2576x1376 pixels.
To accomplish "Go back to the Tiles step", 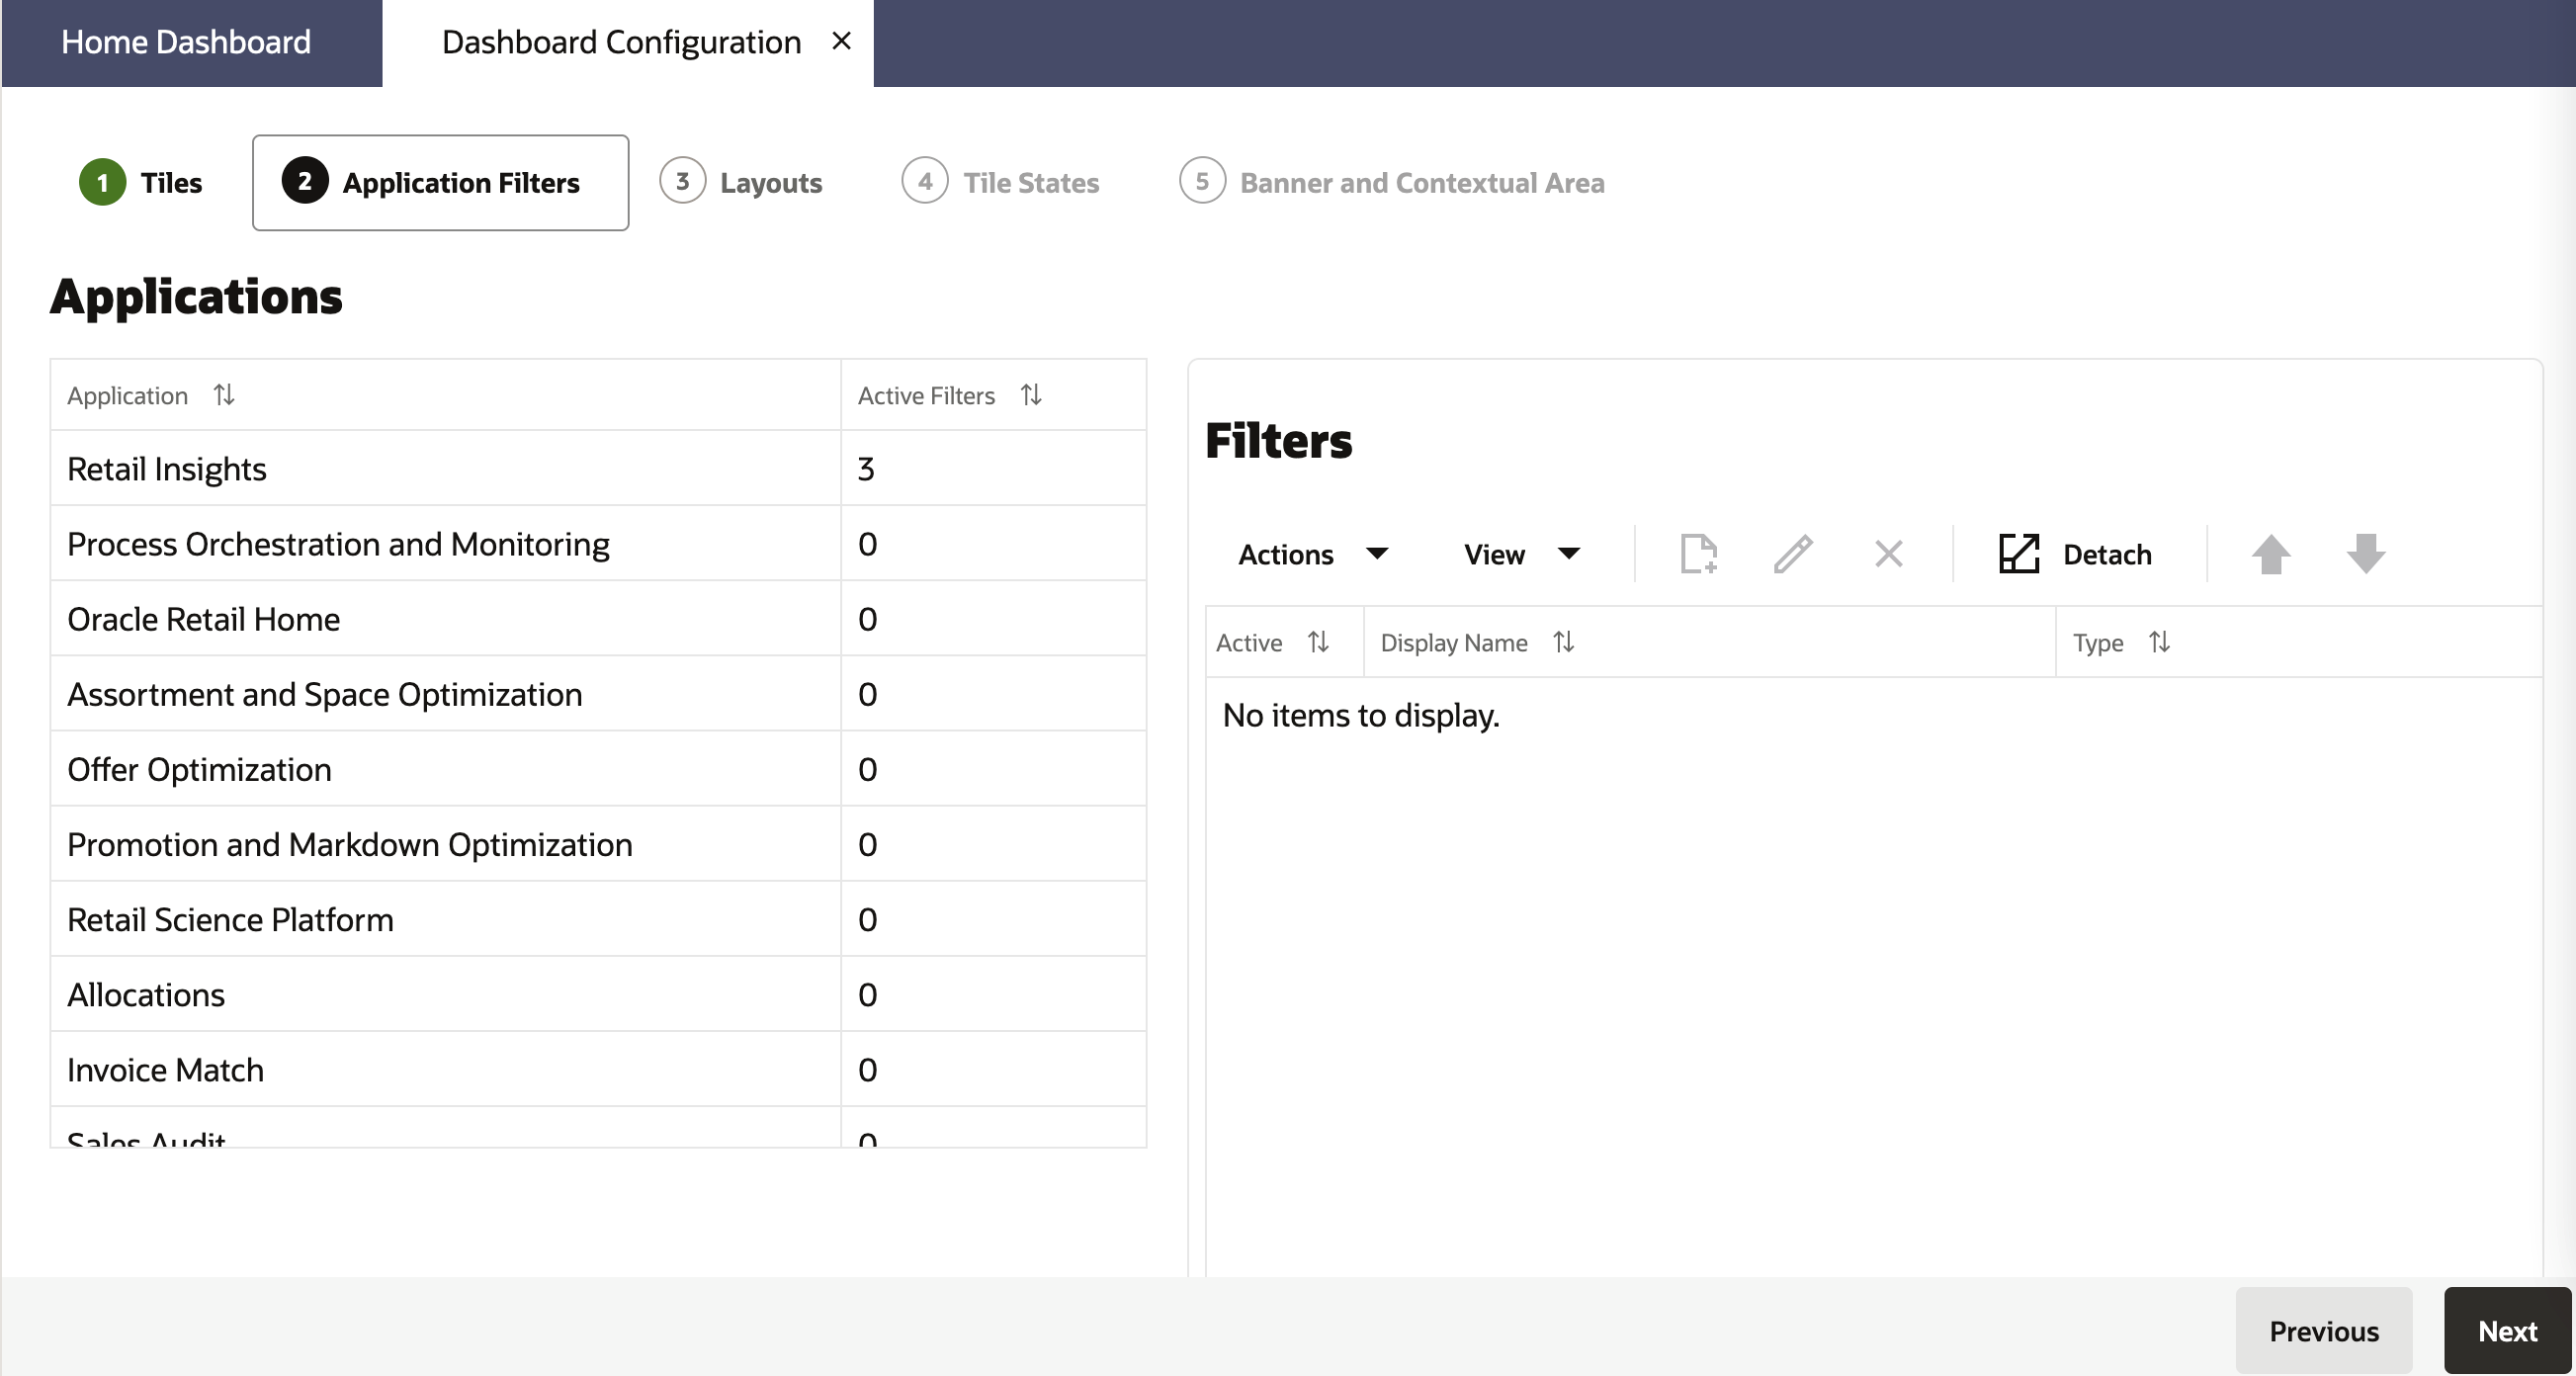I will 142,182.
